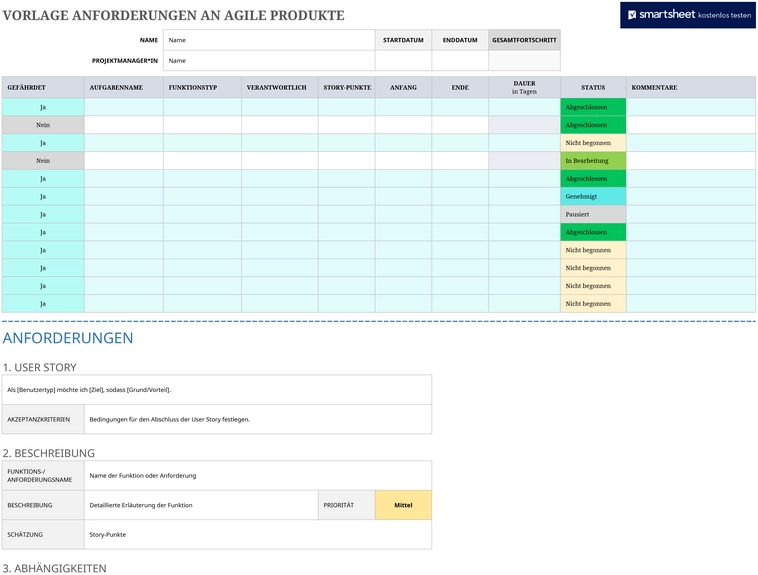
Task: Click Nein in the In Bearbeitung row
Action: coord(43,161)
